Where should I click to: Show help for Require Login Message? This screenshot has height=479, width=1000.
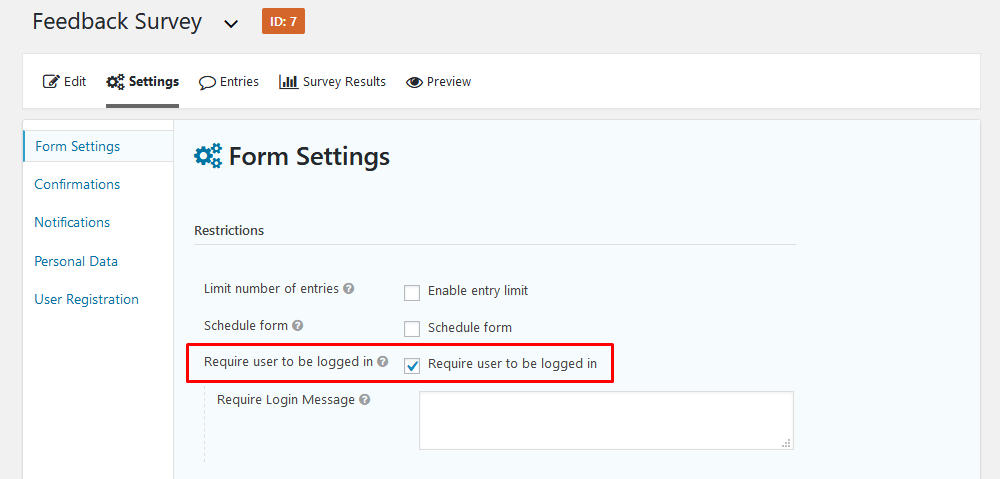364,400
